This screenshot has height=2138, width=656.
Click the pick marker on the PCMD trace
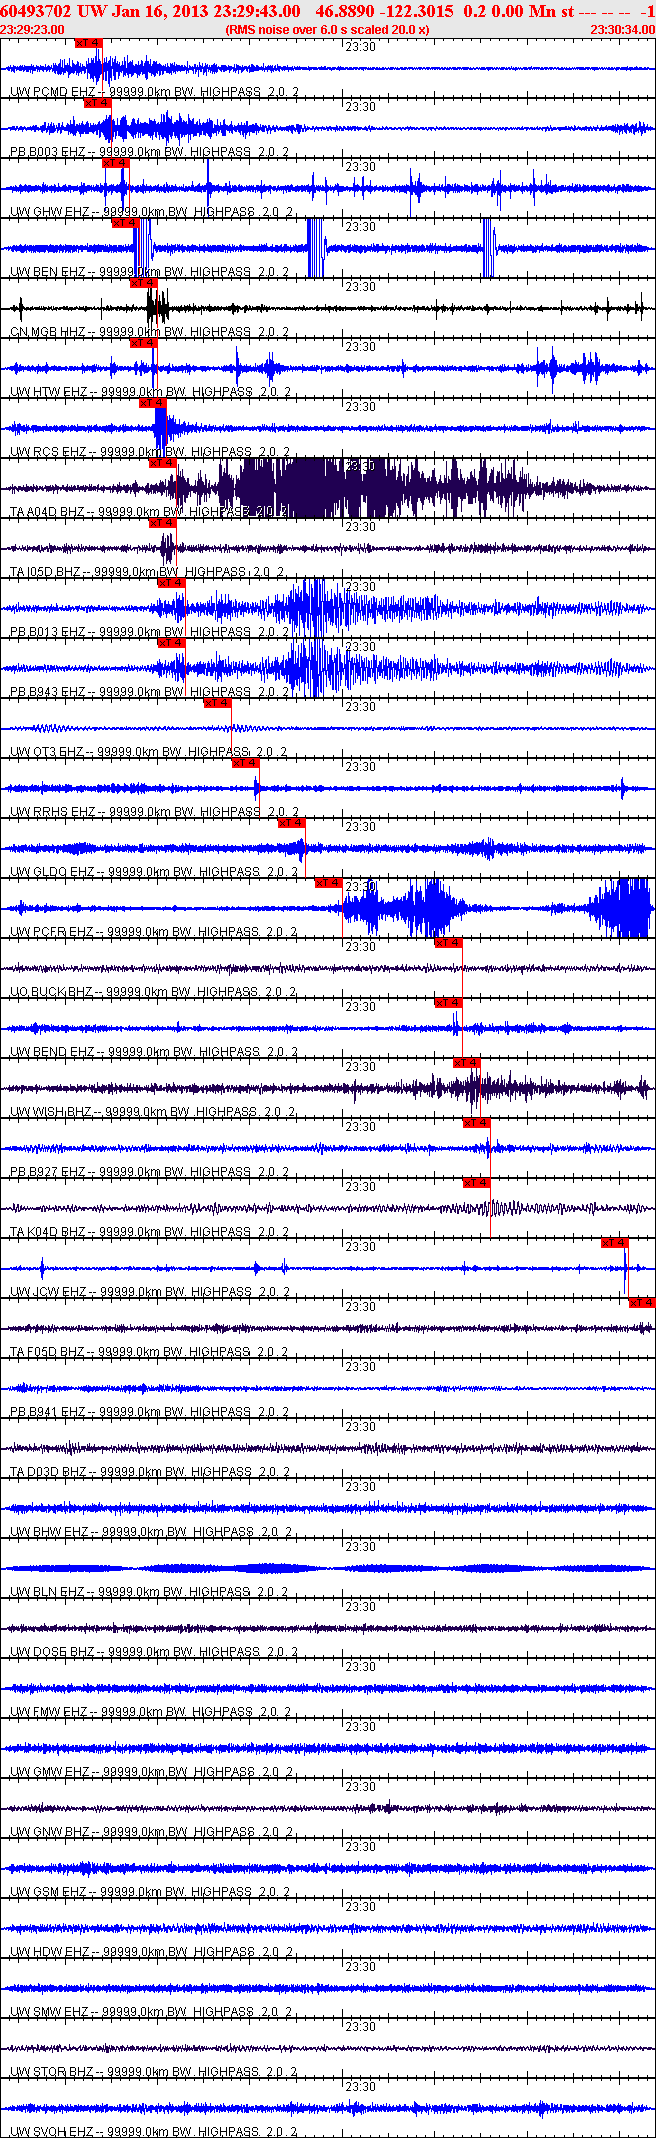[x=89, y=43]
